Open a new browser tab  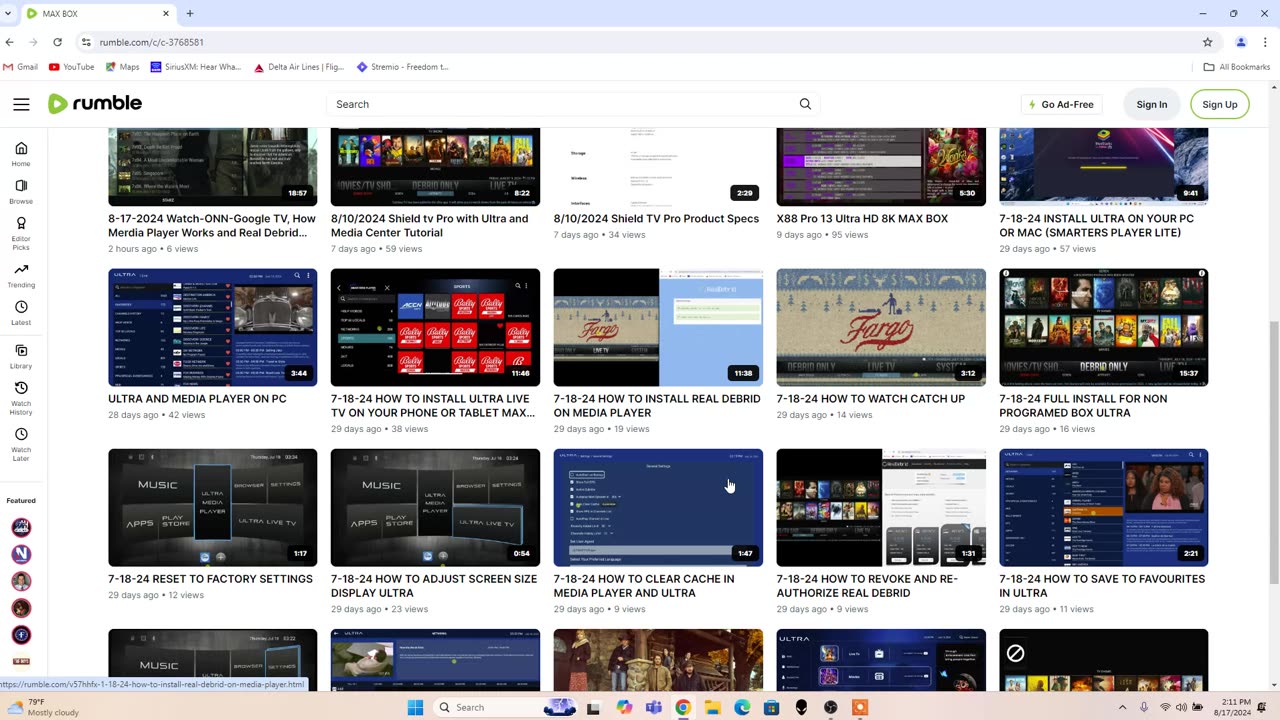(x=190, y=13)
